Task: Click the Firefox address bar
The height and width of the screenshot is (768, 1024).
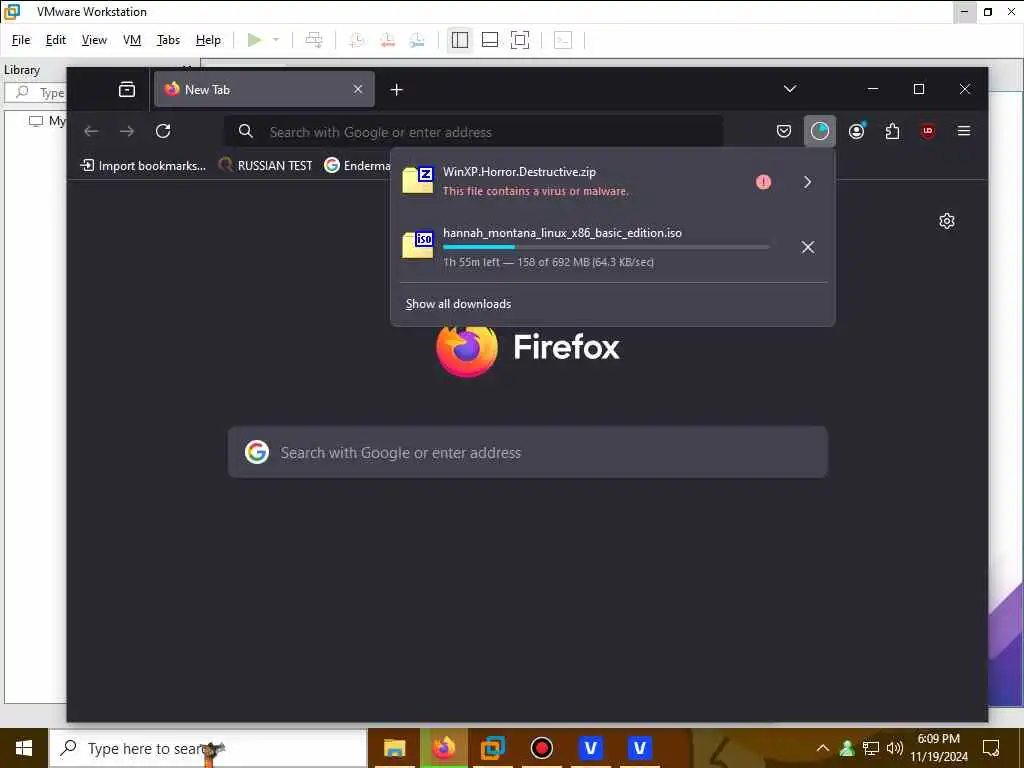Action: tap(474, 132)
